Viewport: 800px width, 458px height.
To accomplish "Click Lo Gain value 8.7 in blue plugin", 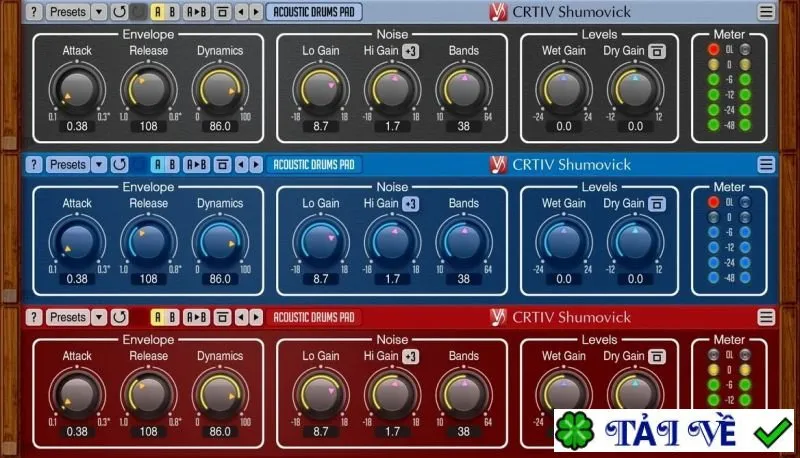I will (321, 279).
